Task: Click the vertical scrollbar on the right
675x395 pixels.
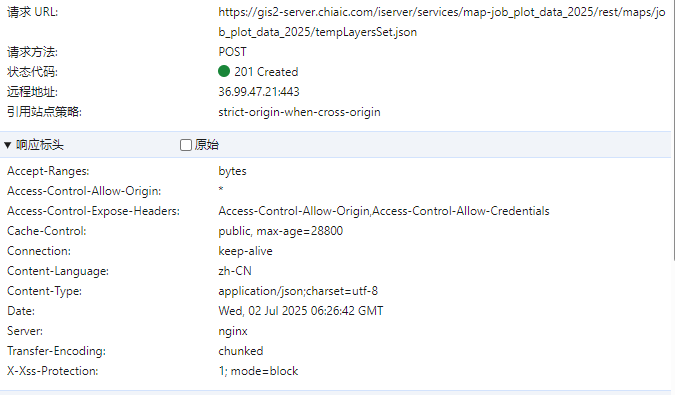Action: tap(673, 129)
